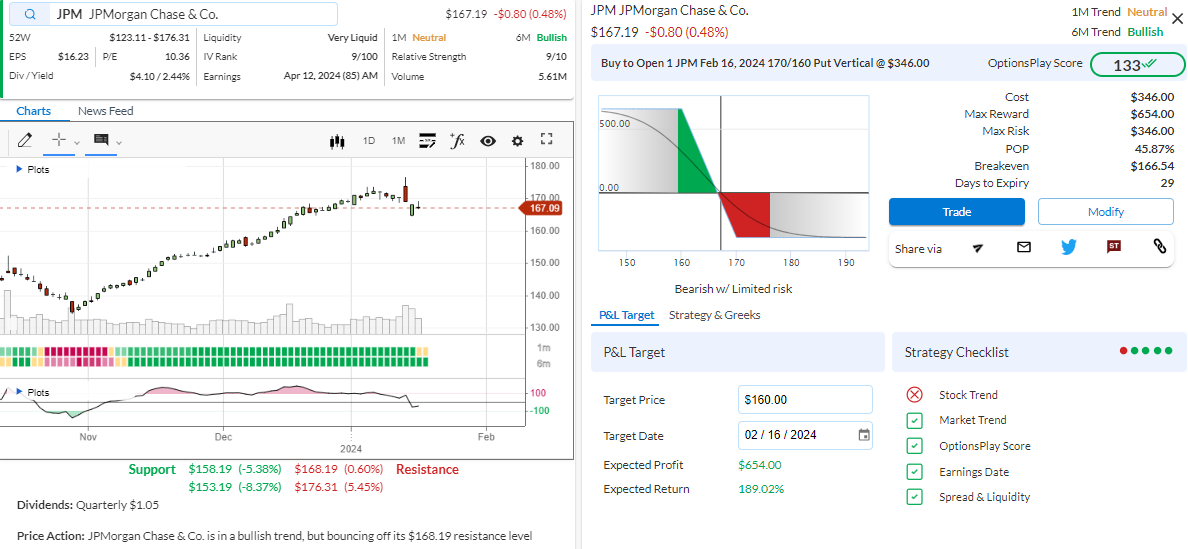
Task: Open chart settings gear icon
Action: click(x=517, y=141)
